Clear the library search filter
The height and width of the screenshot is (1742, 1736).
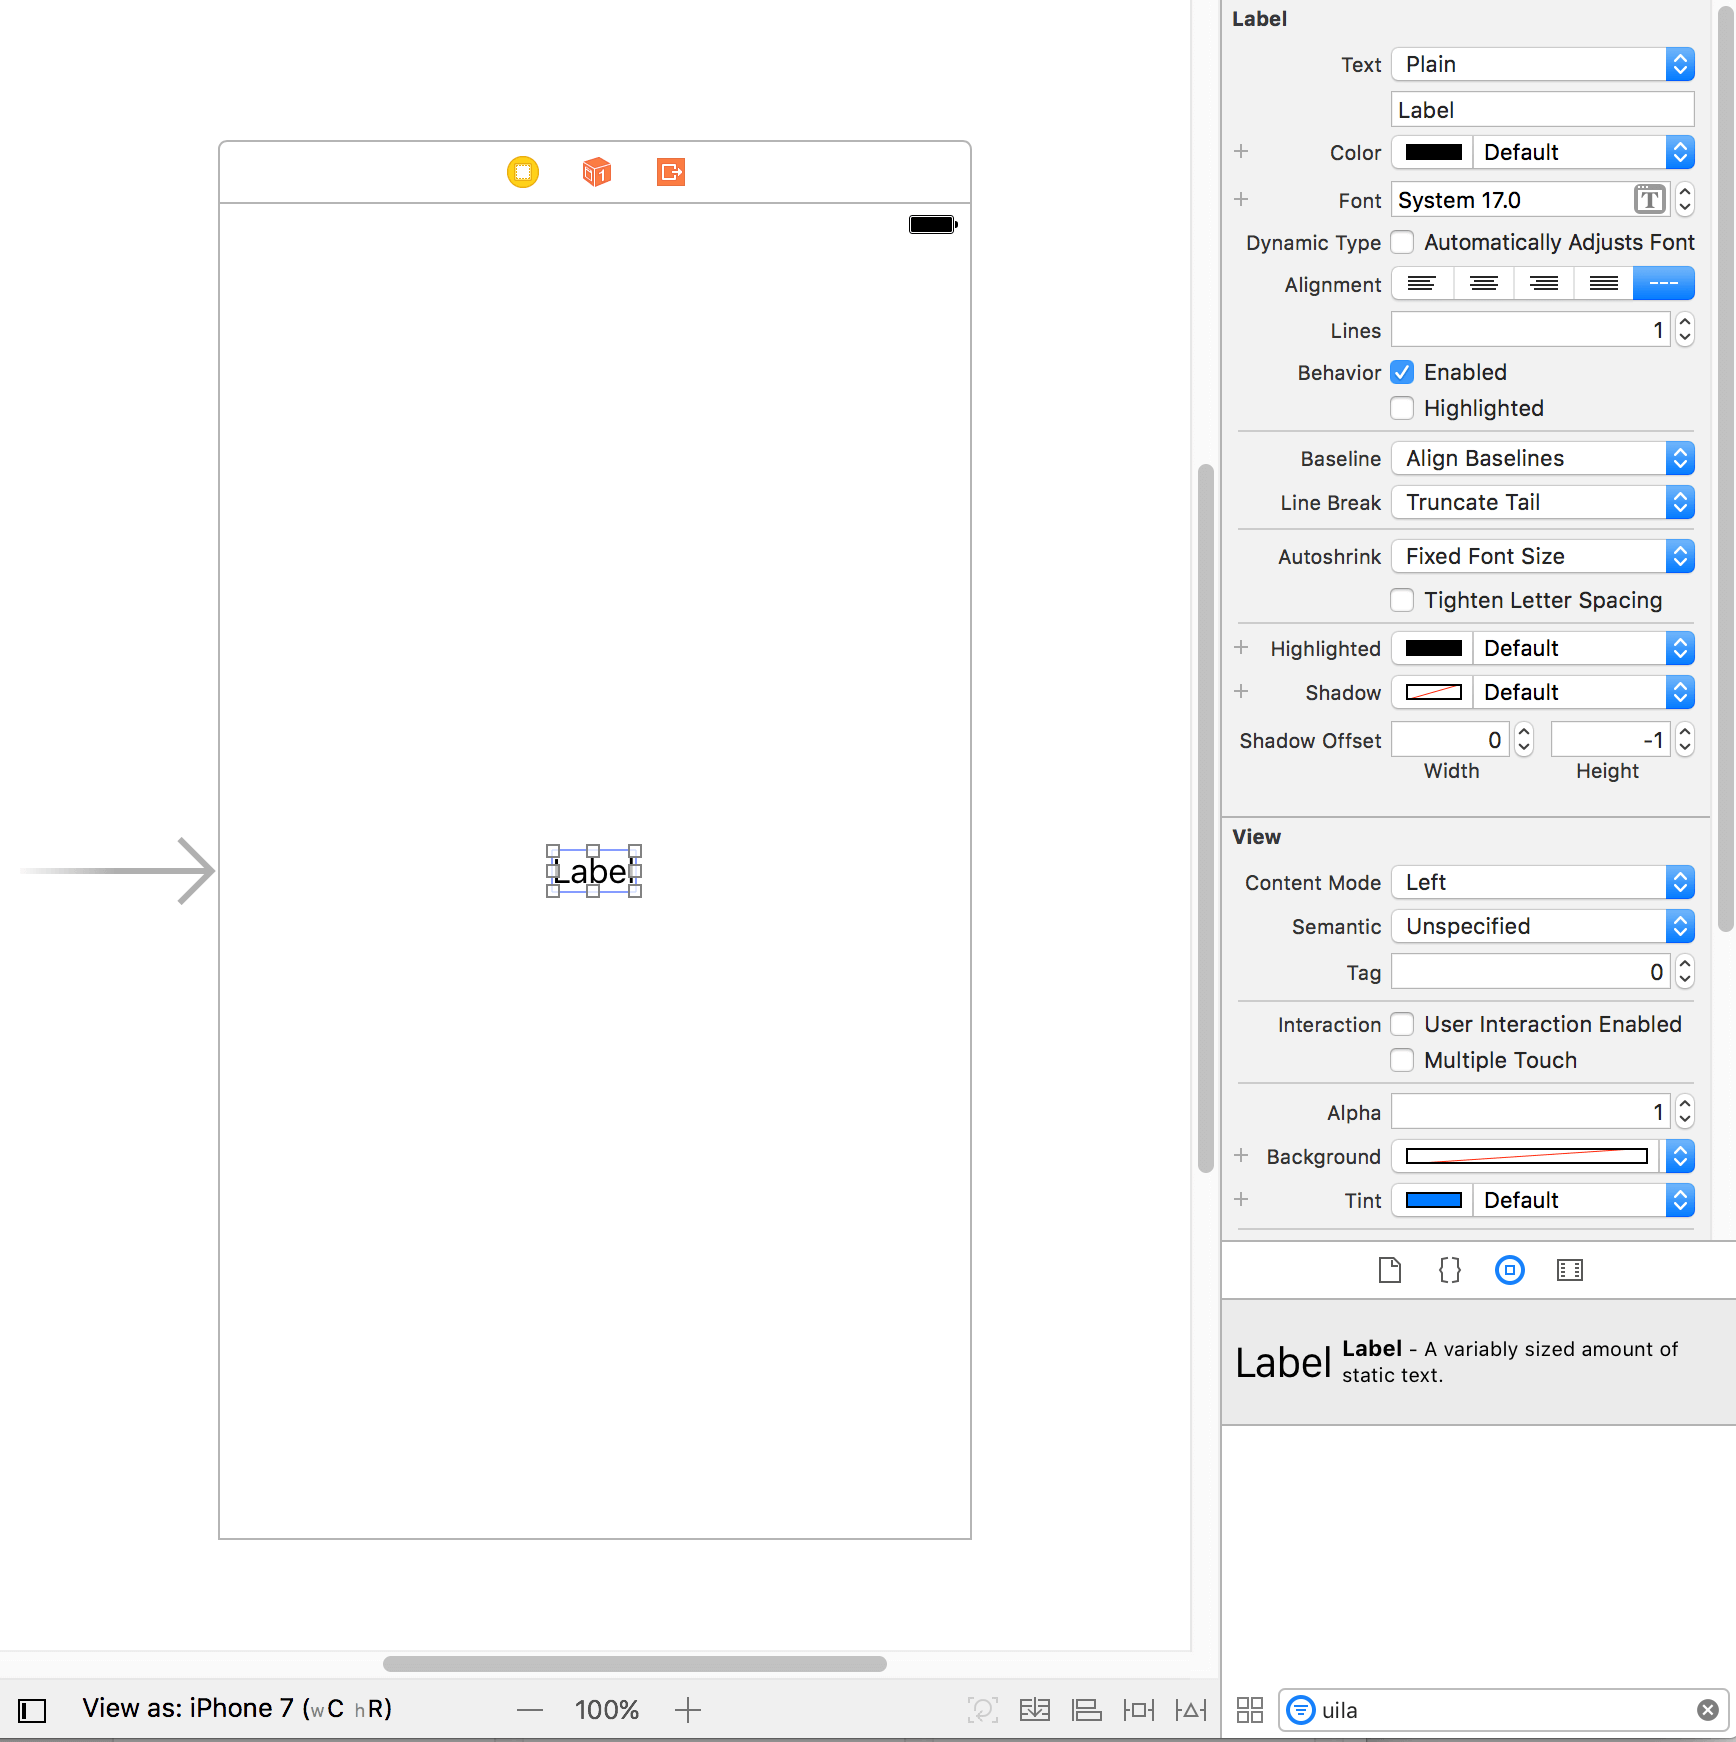point(1708,1710)
